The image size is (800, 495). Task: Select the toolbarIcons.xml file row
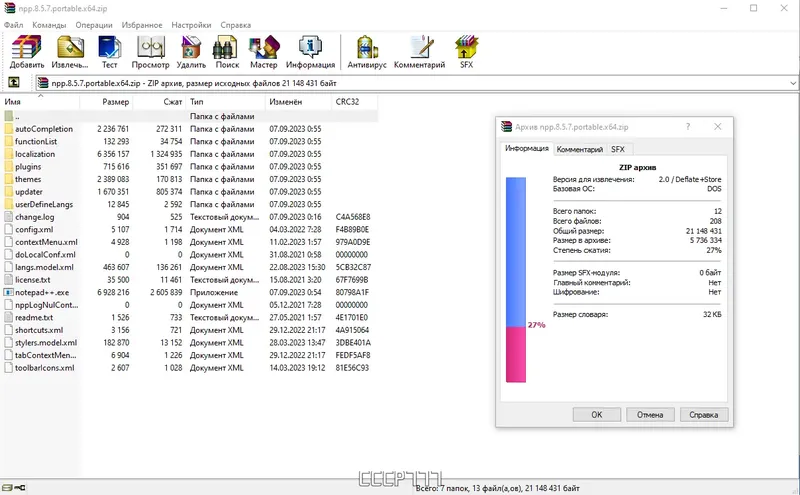tap(190, 368)
